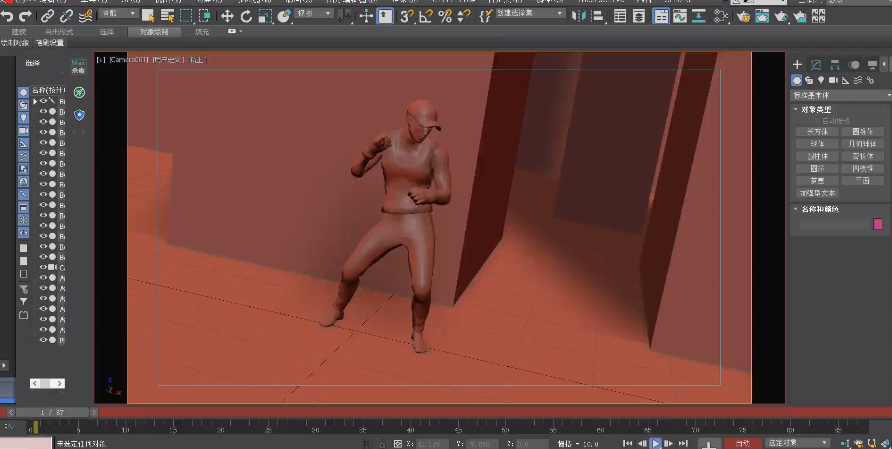
Task: Undo the last action in the toolbar
Action: (x=7, y=16)
